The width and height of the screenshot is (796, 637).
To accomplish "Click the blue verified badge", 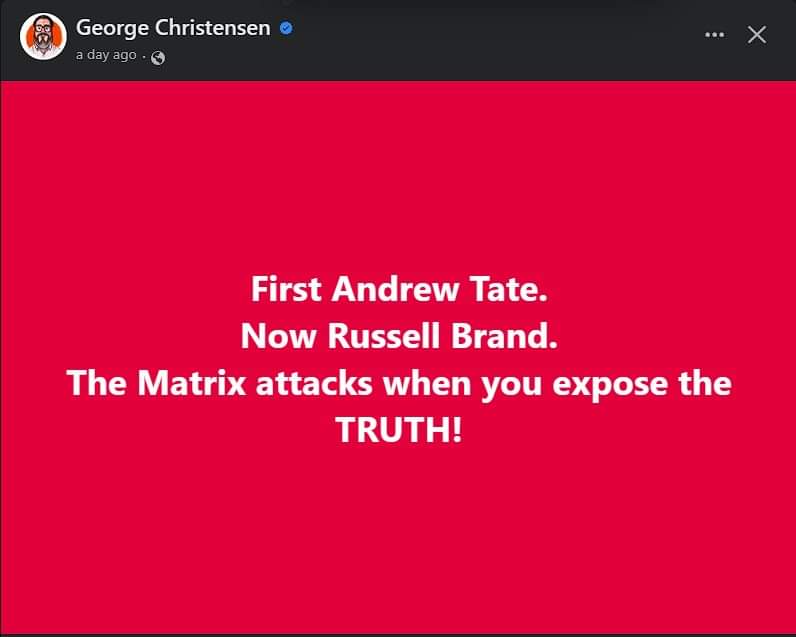I will 286,28.
